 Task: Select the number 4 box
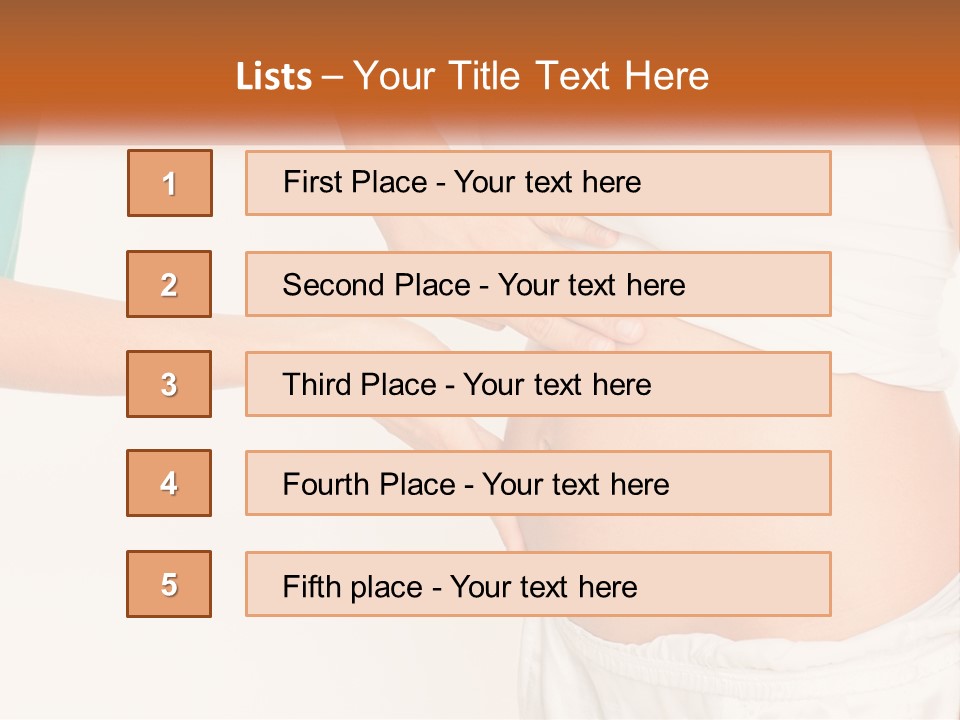[x=169, y=483]
